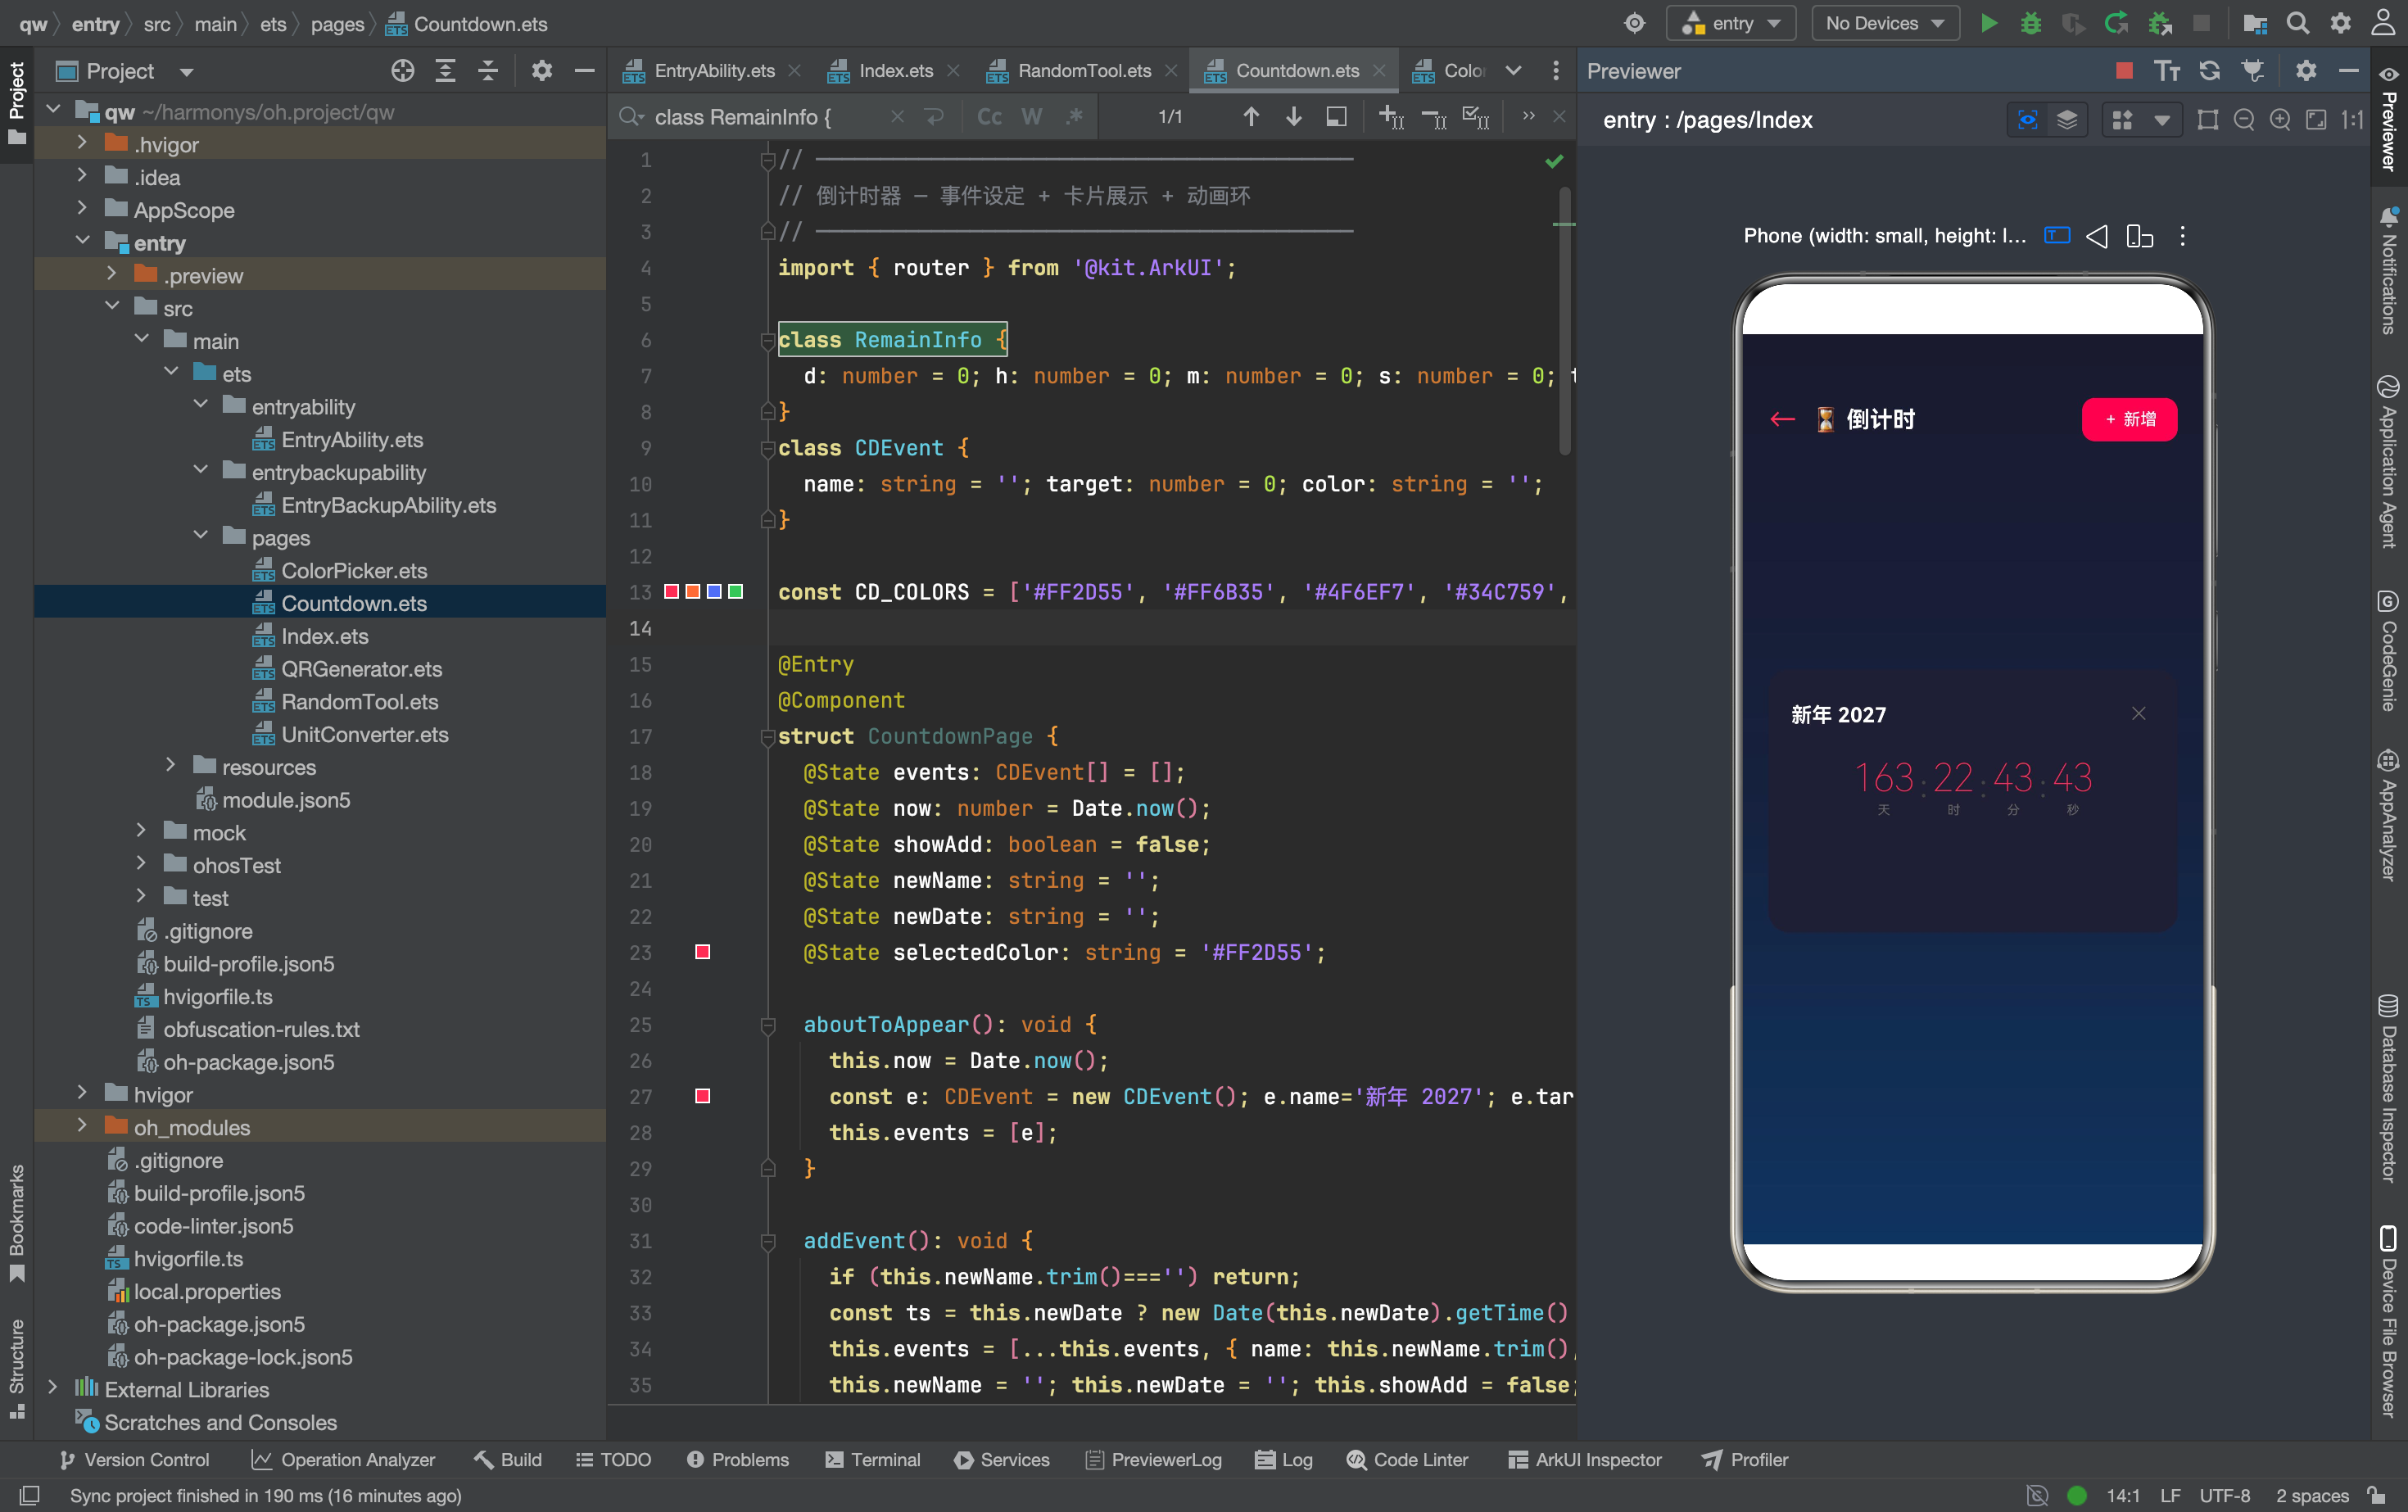Go to next search occurrence
The width and height of the screenshot is (2408, 1512).
tap(1293, 117)
